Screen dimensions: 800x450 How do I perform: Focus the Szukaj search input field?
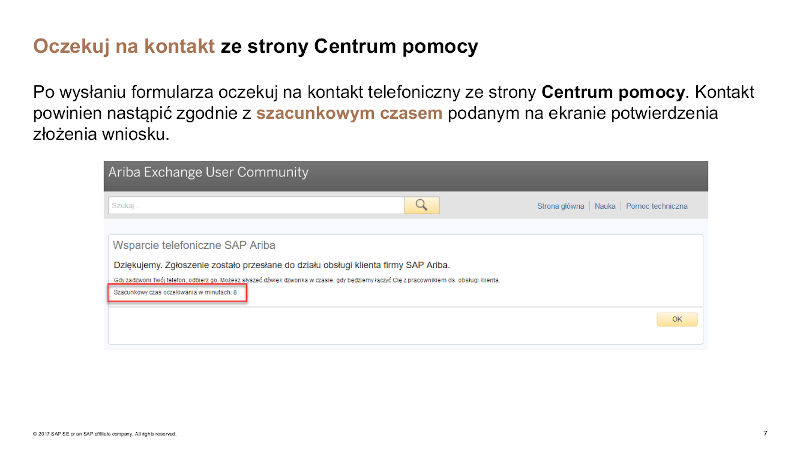257,206
